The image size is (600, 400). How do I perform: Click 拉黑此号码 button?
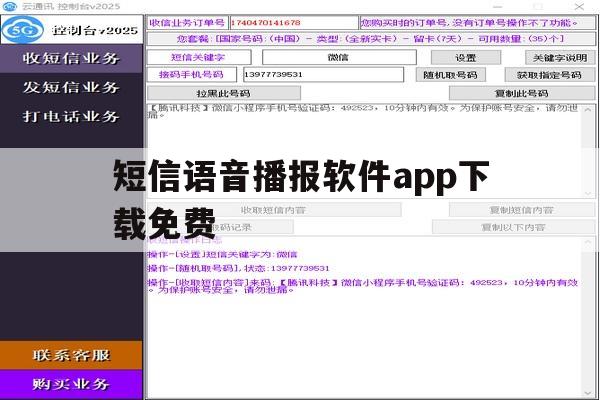click(x=224, y=93)
